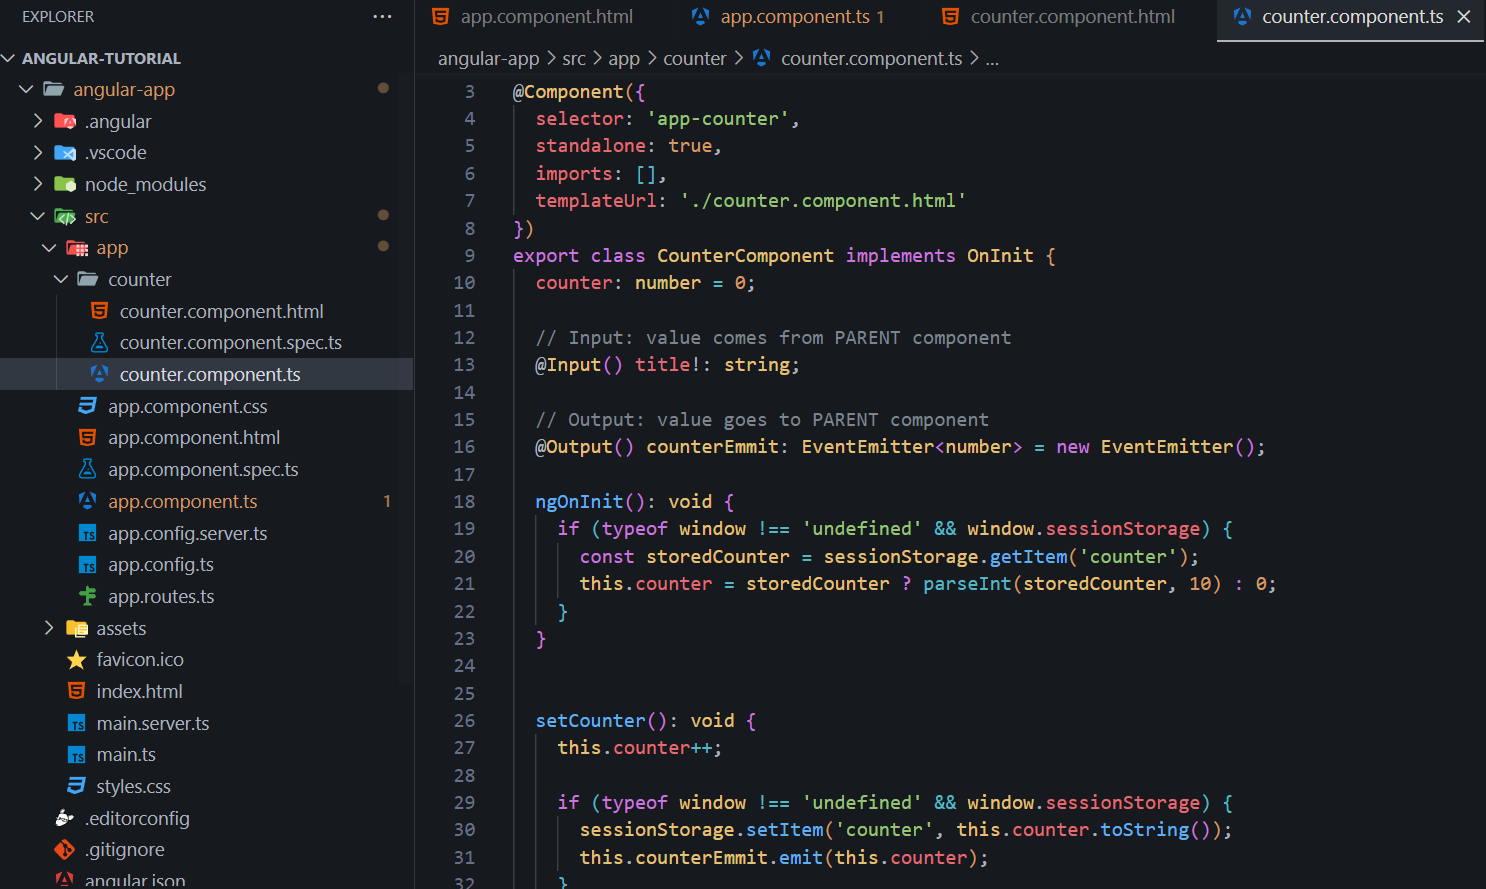Screen dimensions: 1486x889
Task: Click the 'counter' breadcrumb segment
Action: tap(694, 59)
